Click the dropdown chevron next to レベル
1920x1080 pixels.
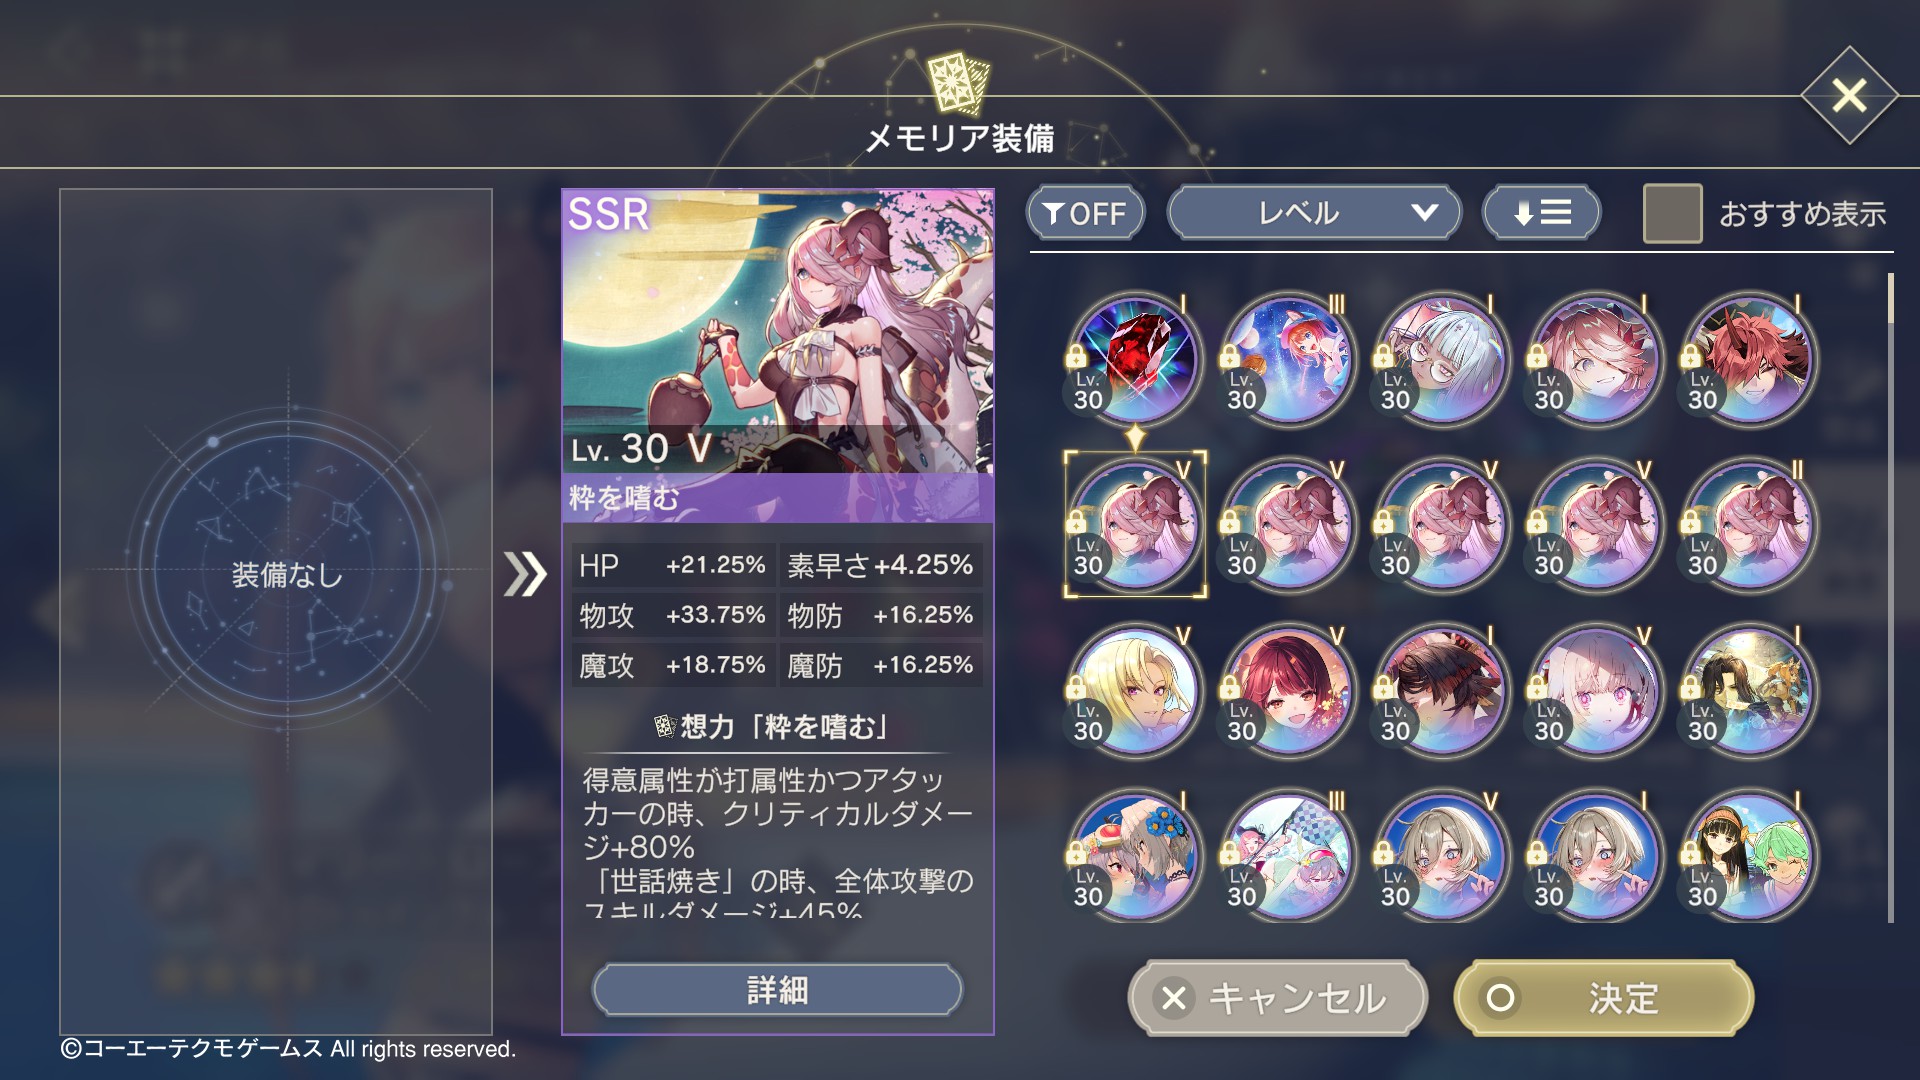[x=1424, y=213]
